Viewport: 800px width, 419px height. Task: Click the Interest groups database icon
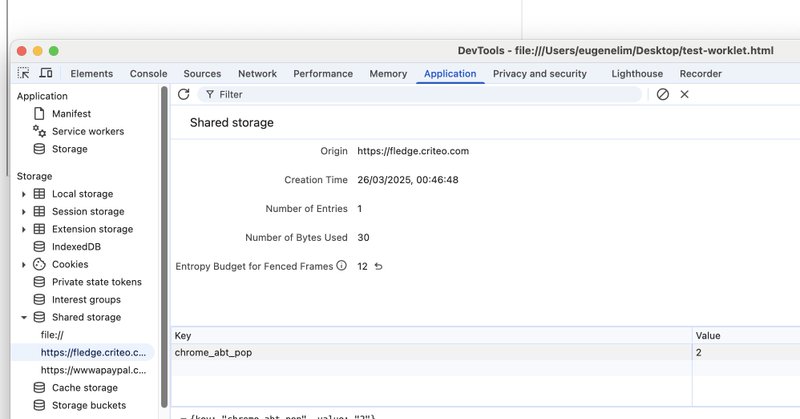[x=39, y=299]
